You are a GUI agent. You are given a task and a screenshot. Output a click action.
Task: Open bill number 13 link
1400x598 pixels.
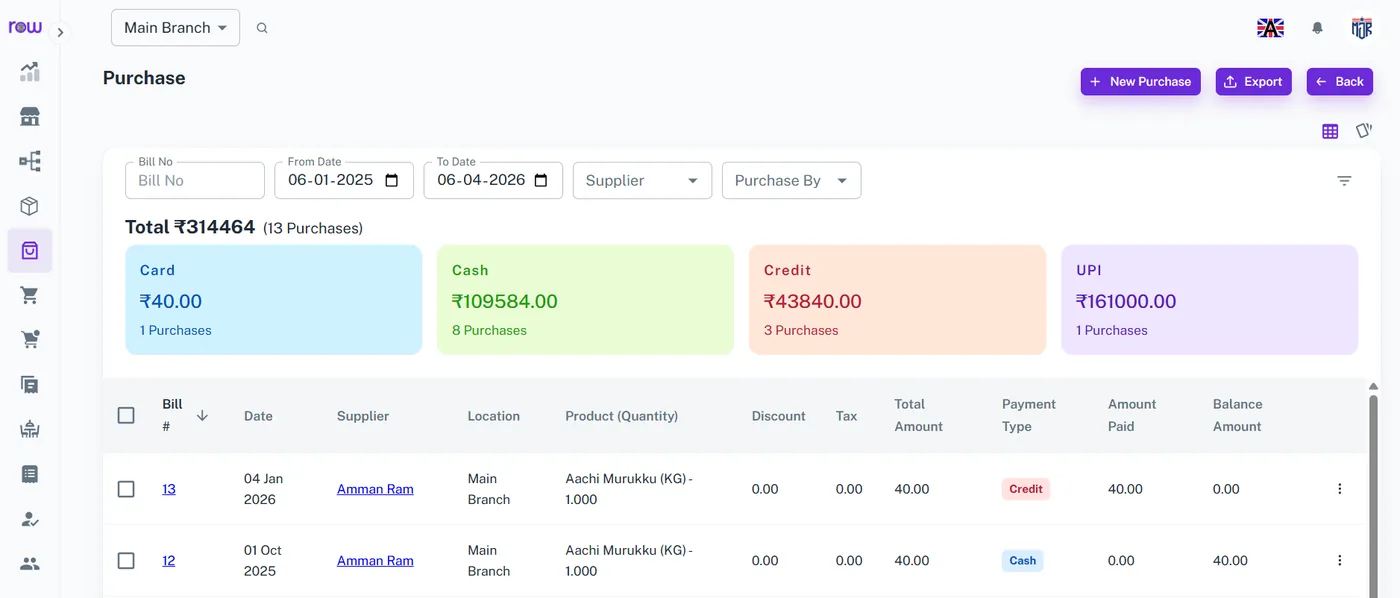169,489
